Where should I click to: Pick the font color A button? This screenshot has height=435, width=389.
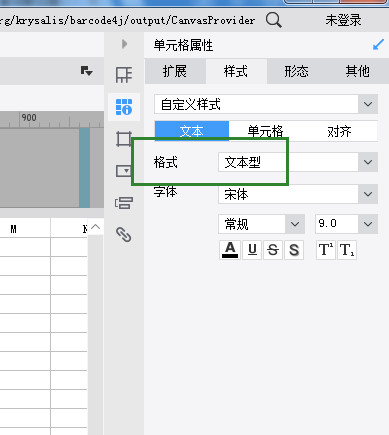[230, 250]
